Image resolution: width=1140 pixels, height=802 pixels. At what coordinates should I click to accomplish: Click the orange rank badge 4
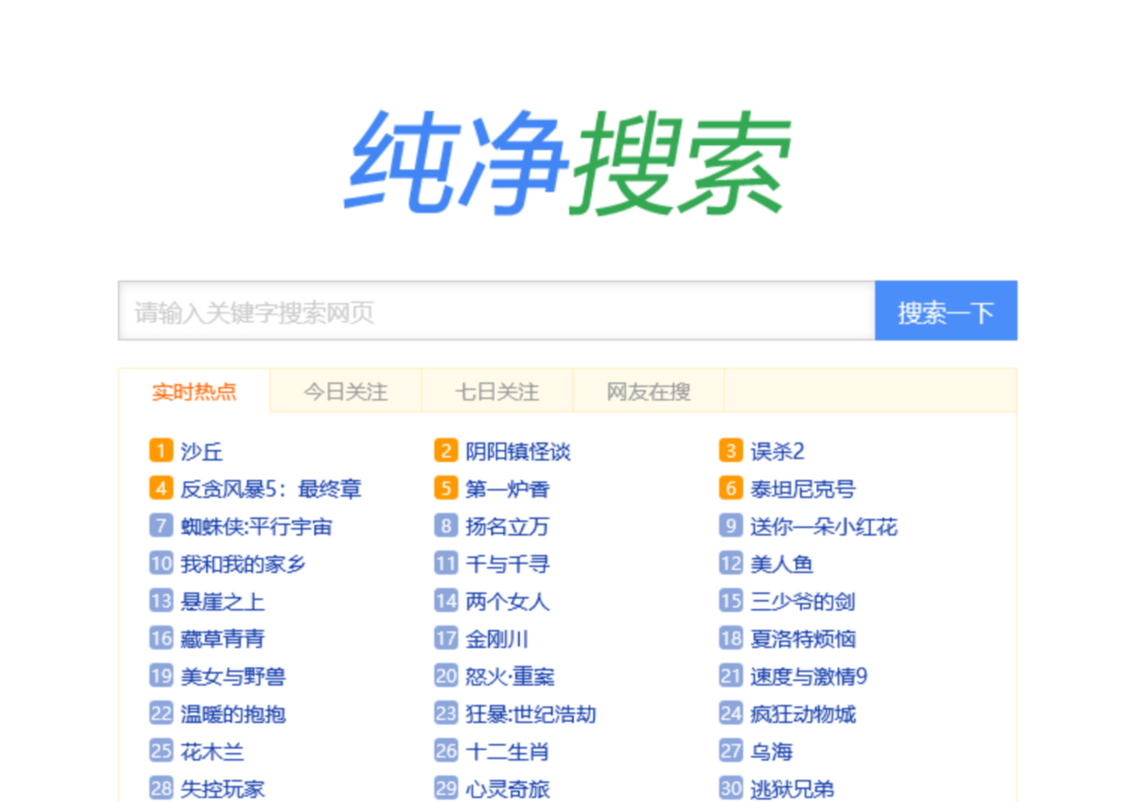tap(161, 488)
